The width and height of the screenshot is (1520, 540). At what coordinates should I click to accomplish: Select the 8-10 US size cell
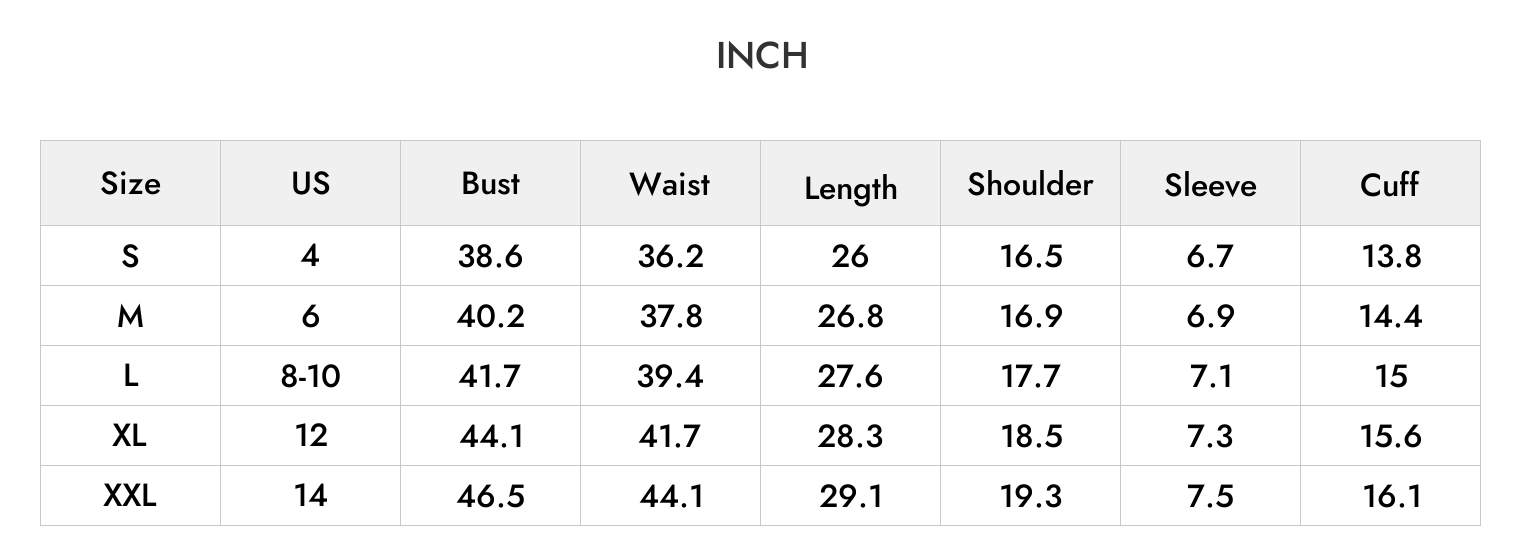(310, 376)
